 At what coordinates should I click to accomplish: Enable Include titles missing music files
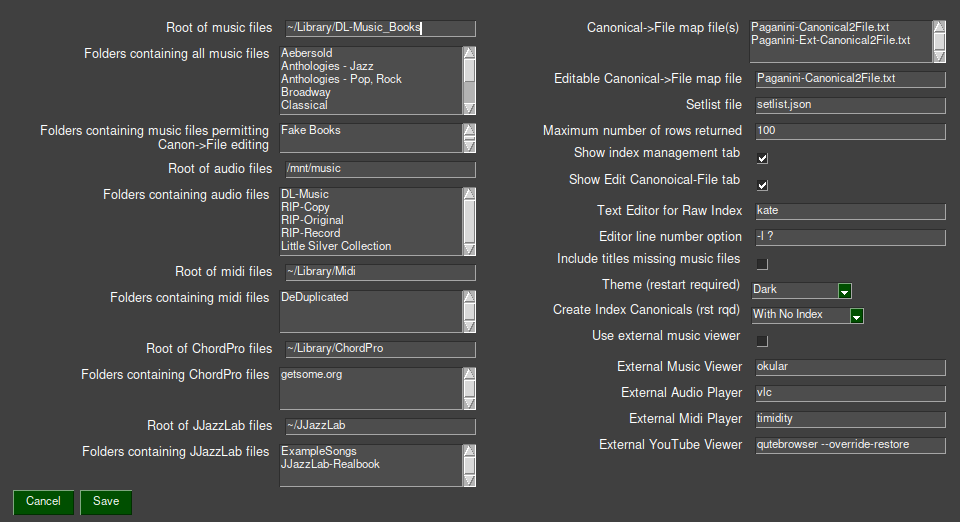[762, 263]
